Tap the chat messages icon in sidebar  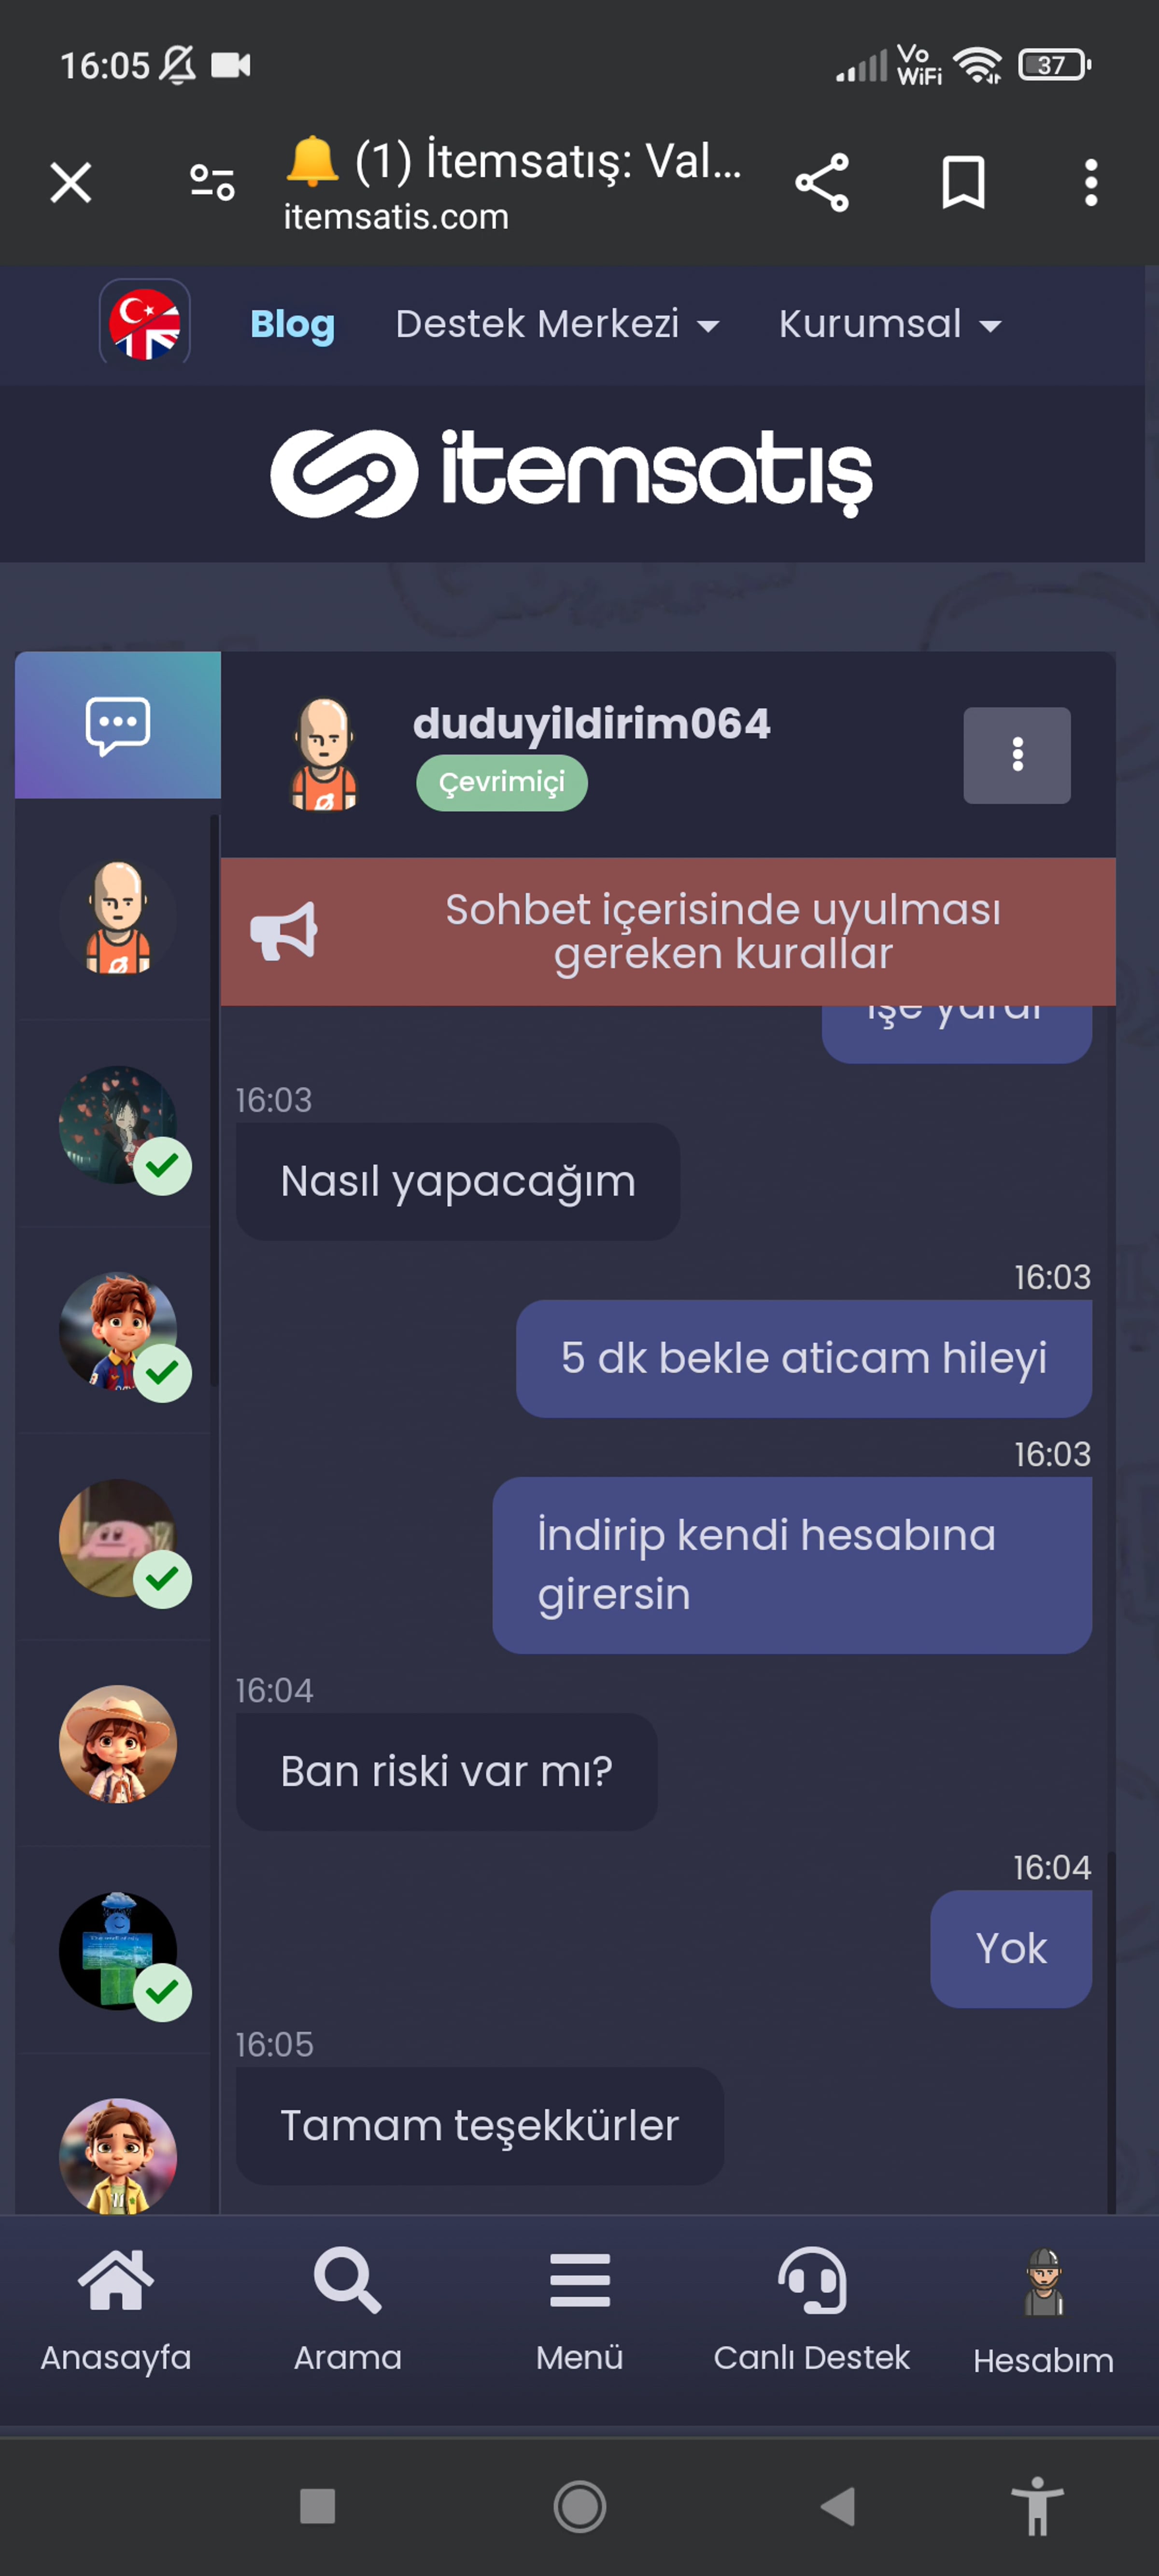point(118,725)
